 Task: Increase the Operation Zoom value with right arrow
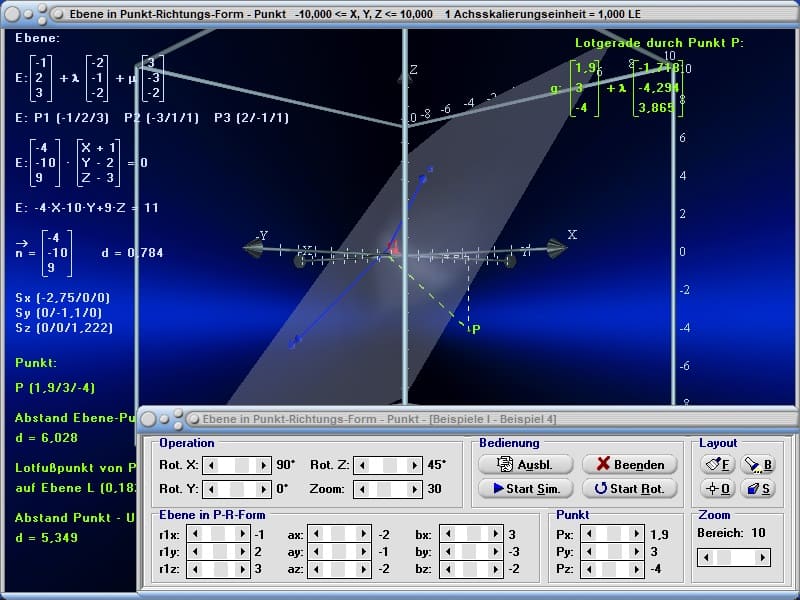click(x=414, y=489)
